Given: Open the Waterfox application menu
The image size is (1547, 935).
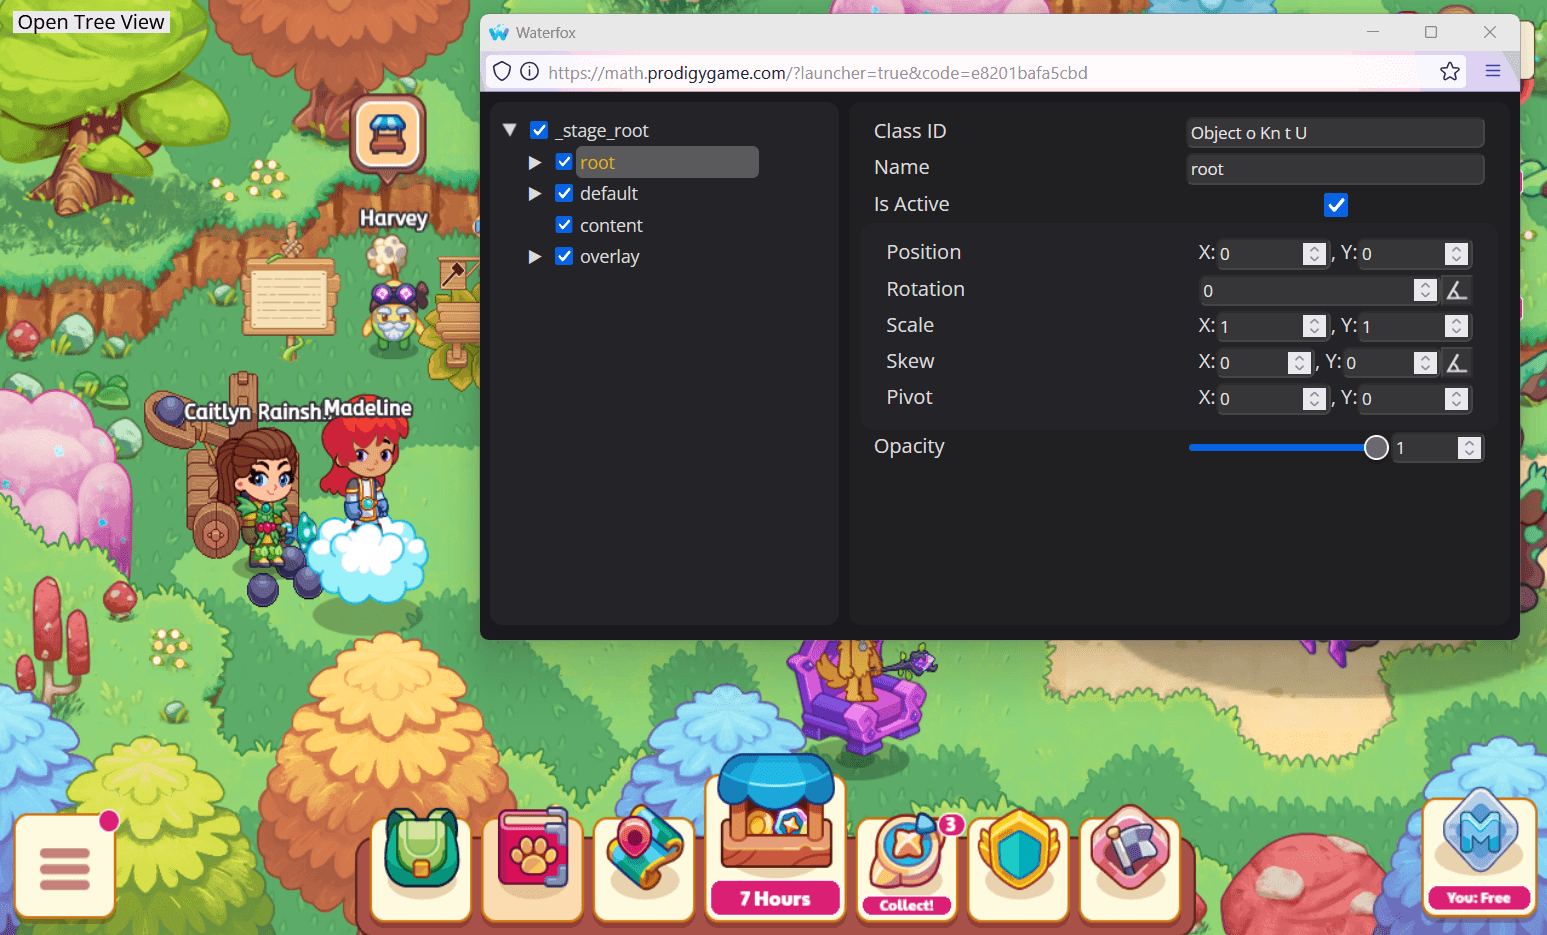Looking at the screenshot, I should (1493, 72).
